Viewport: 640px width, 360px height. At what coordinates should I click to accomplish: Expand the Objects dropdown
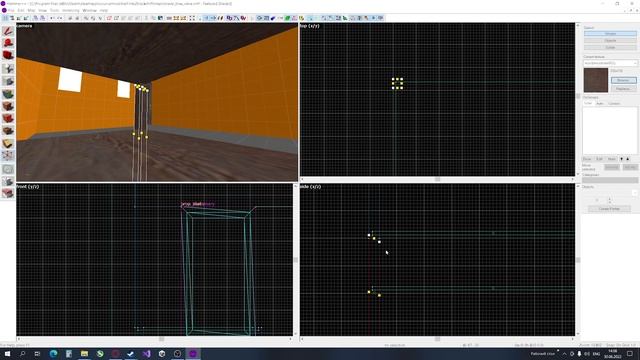(x=635, y=193)
